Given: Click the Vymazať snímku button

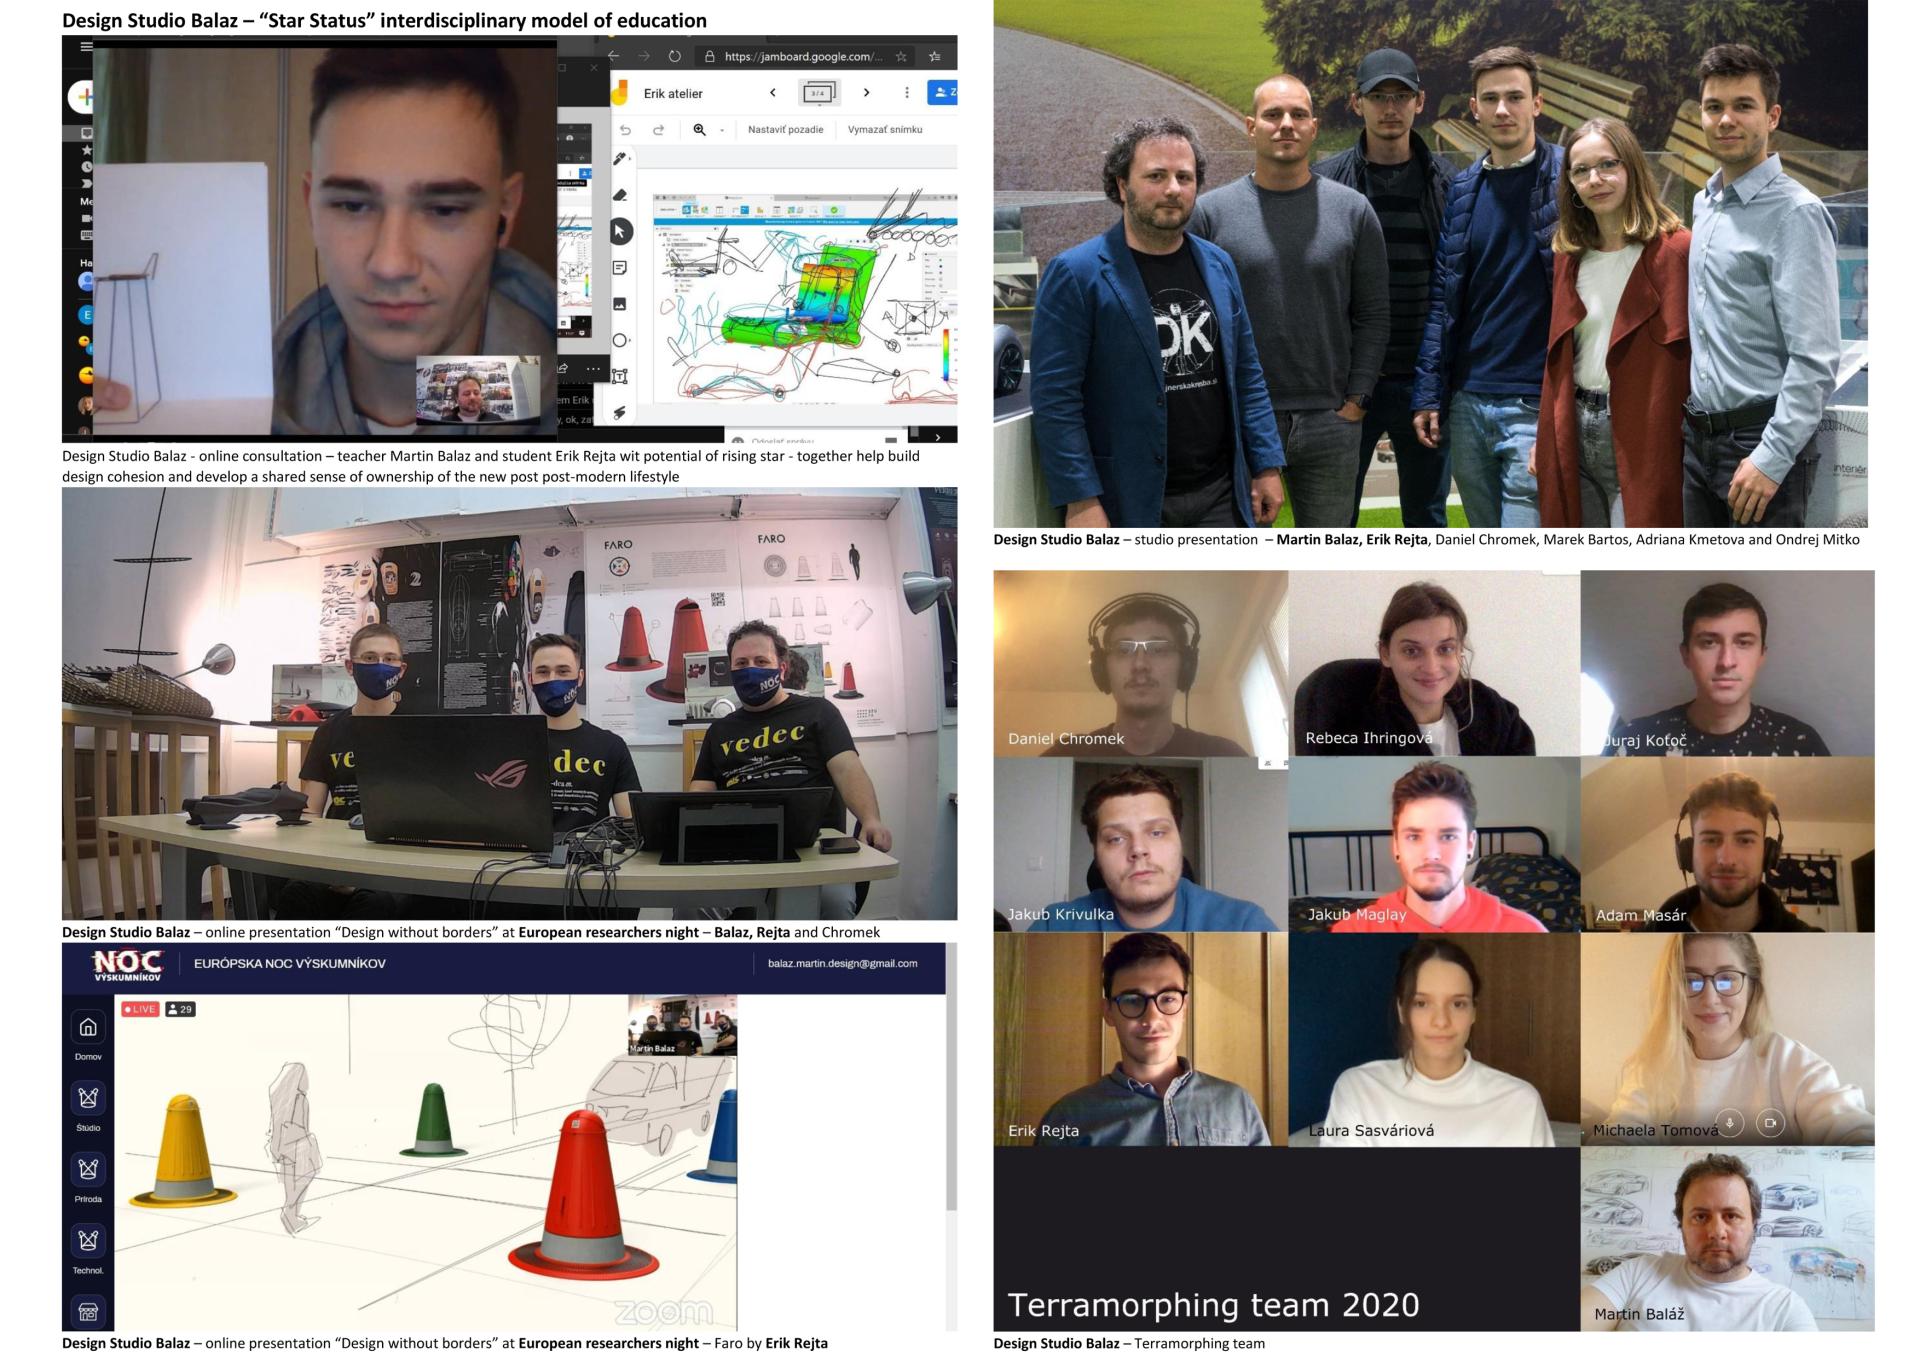Looking at the screenshot, I should (x=885, y=130).
